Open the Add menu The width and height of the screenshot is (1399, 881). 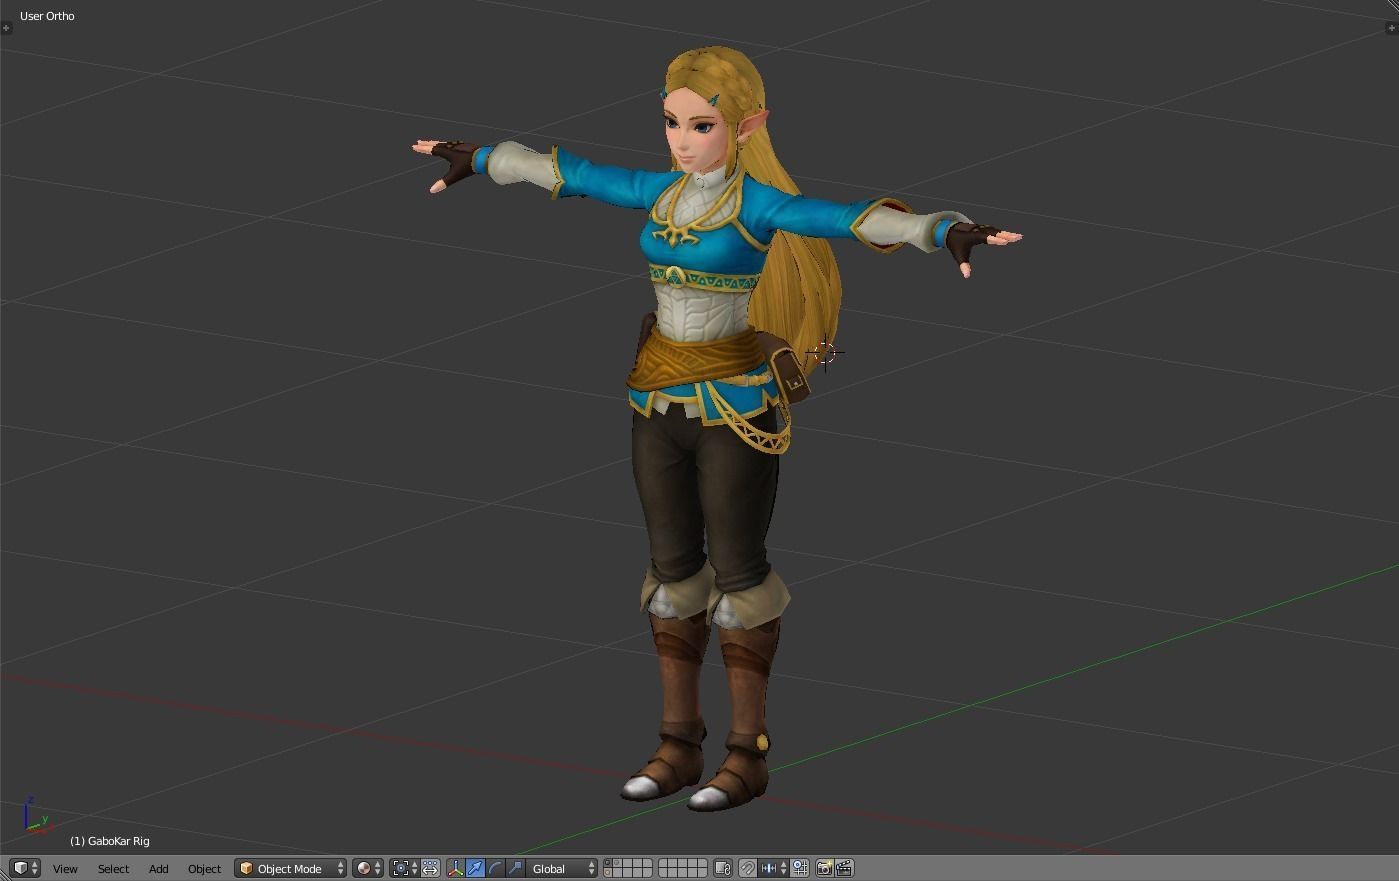pyautogui.click(x=158, y=868)
